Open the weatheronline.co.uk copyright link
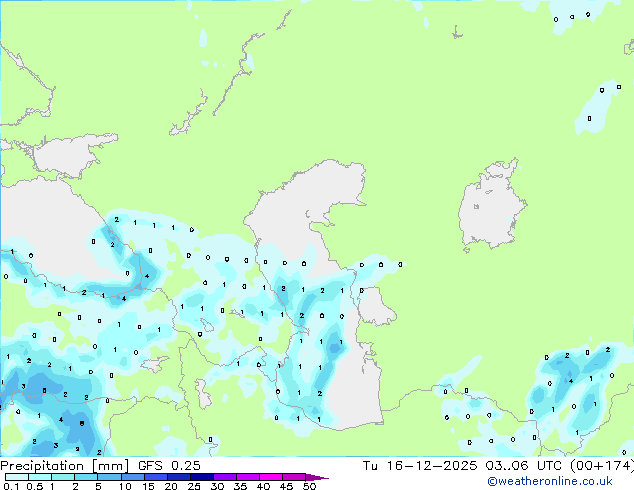Screen dimensions: 634x490 click(550, 481)
